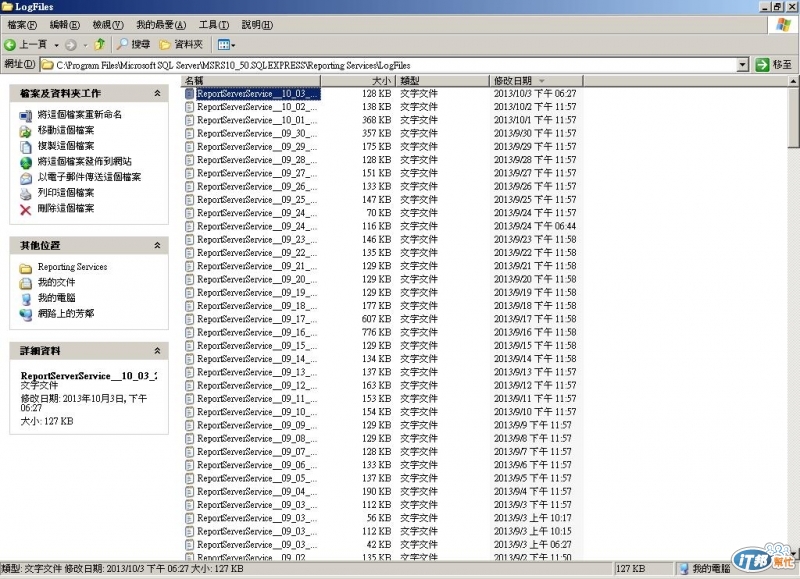Viewport: 800px width, 579px height.
Task: Click 將這個檔案重新命名 rename link
Action: point(80,114)
